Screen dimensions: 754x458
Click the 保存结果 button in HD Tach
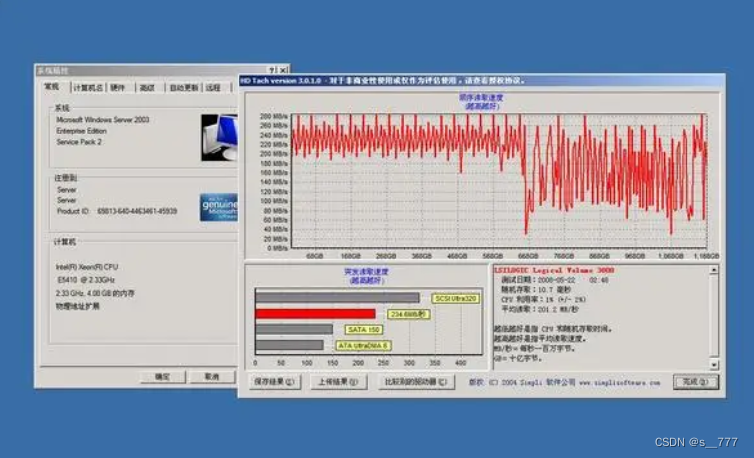click(275, 382)
